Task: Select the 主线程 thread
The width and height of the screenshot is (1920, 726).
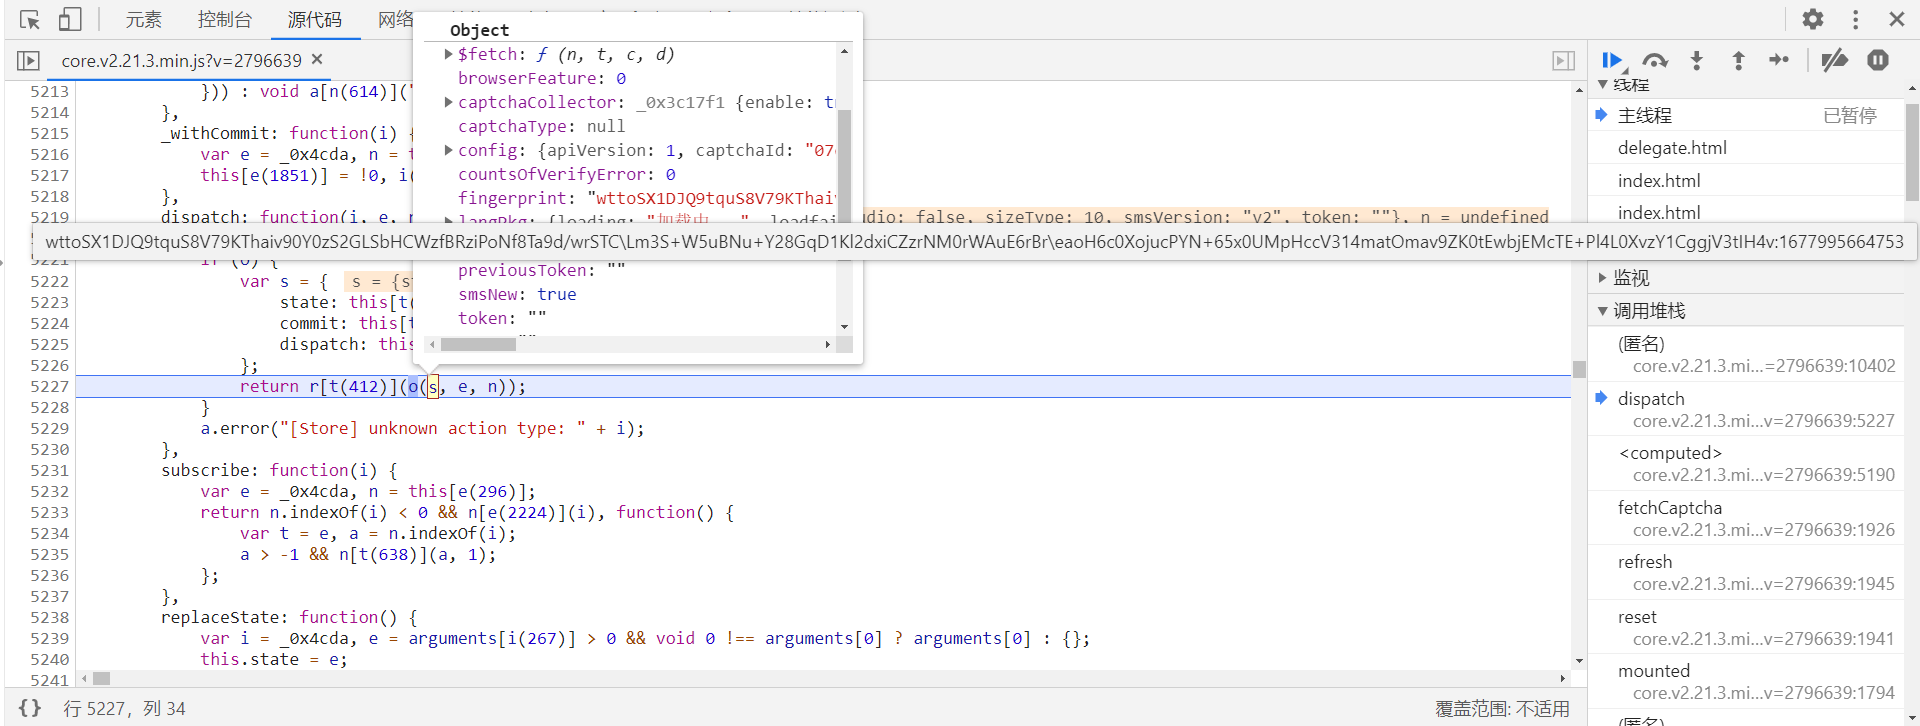Action: tap(1746, 115)
